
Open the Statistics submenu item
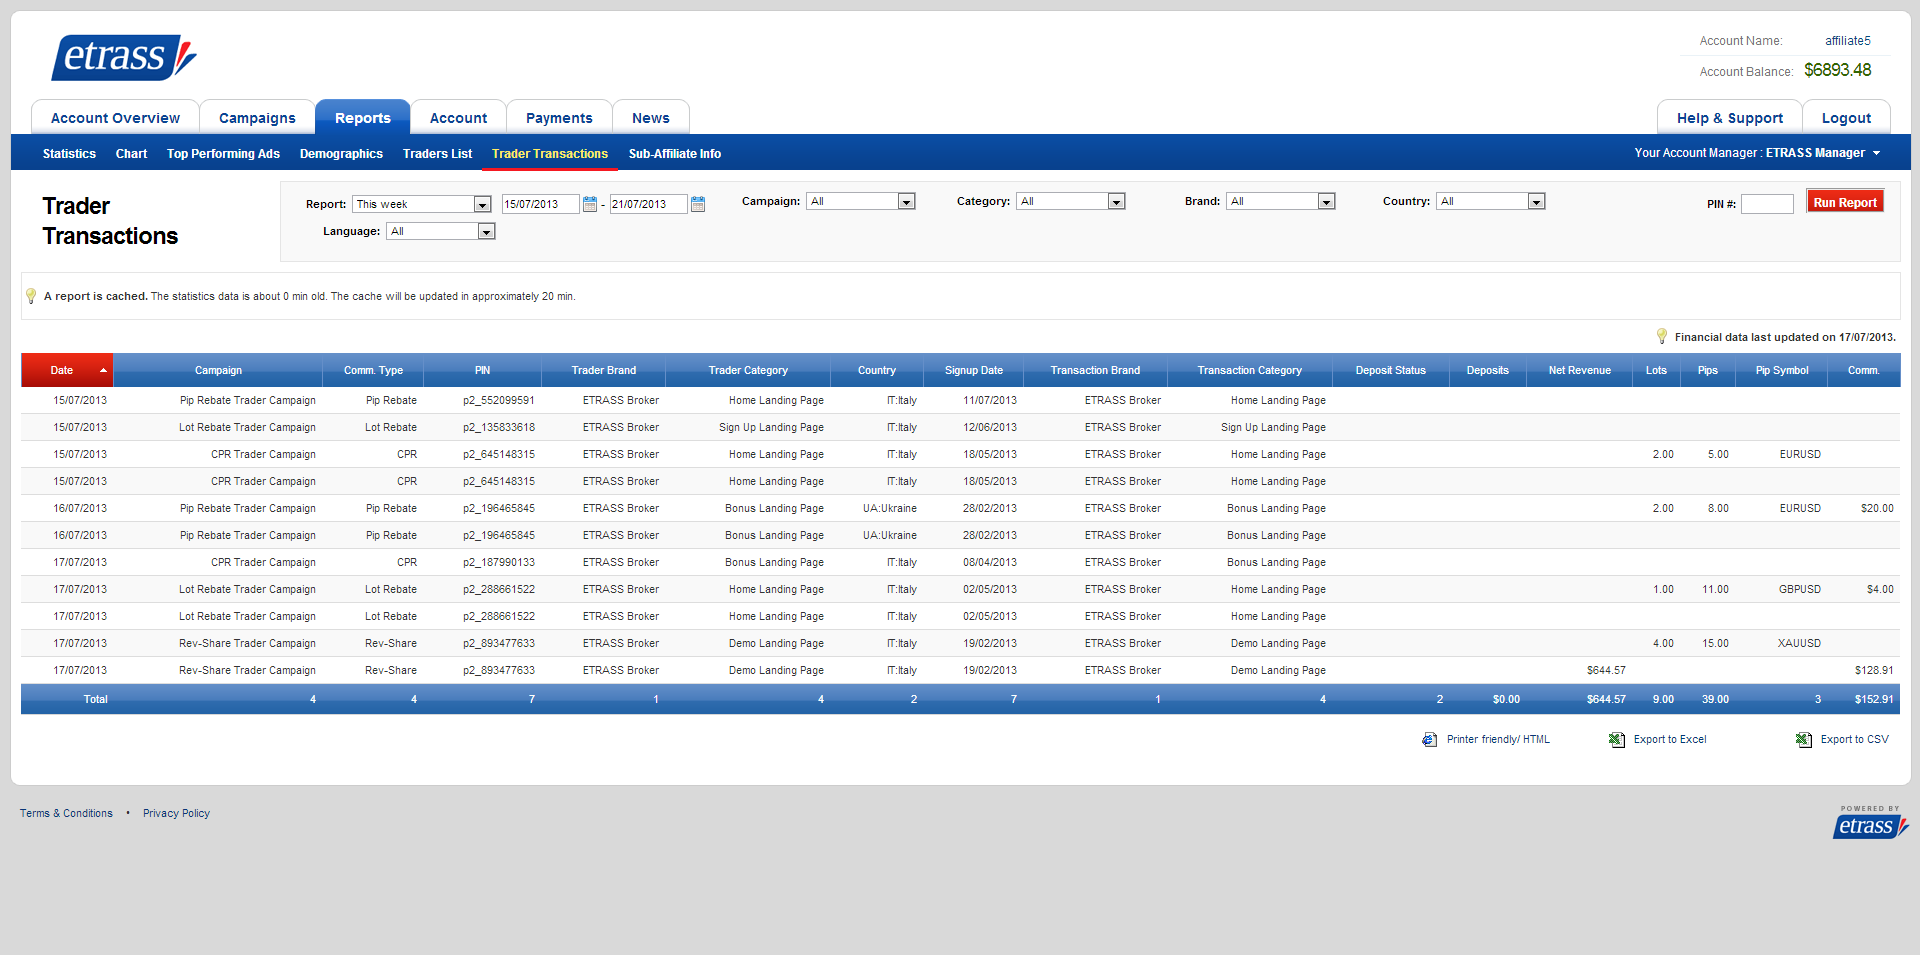point(69,154)
